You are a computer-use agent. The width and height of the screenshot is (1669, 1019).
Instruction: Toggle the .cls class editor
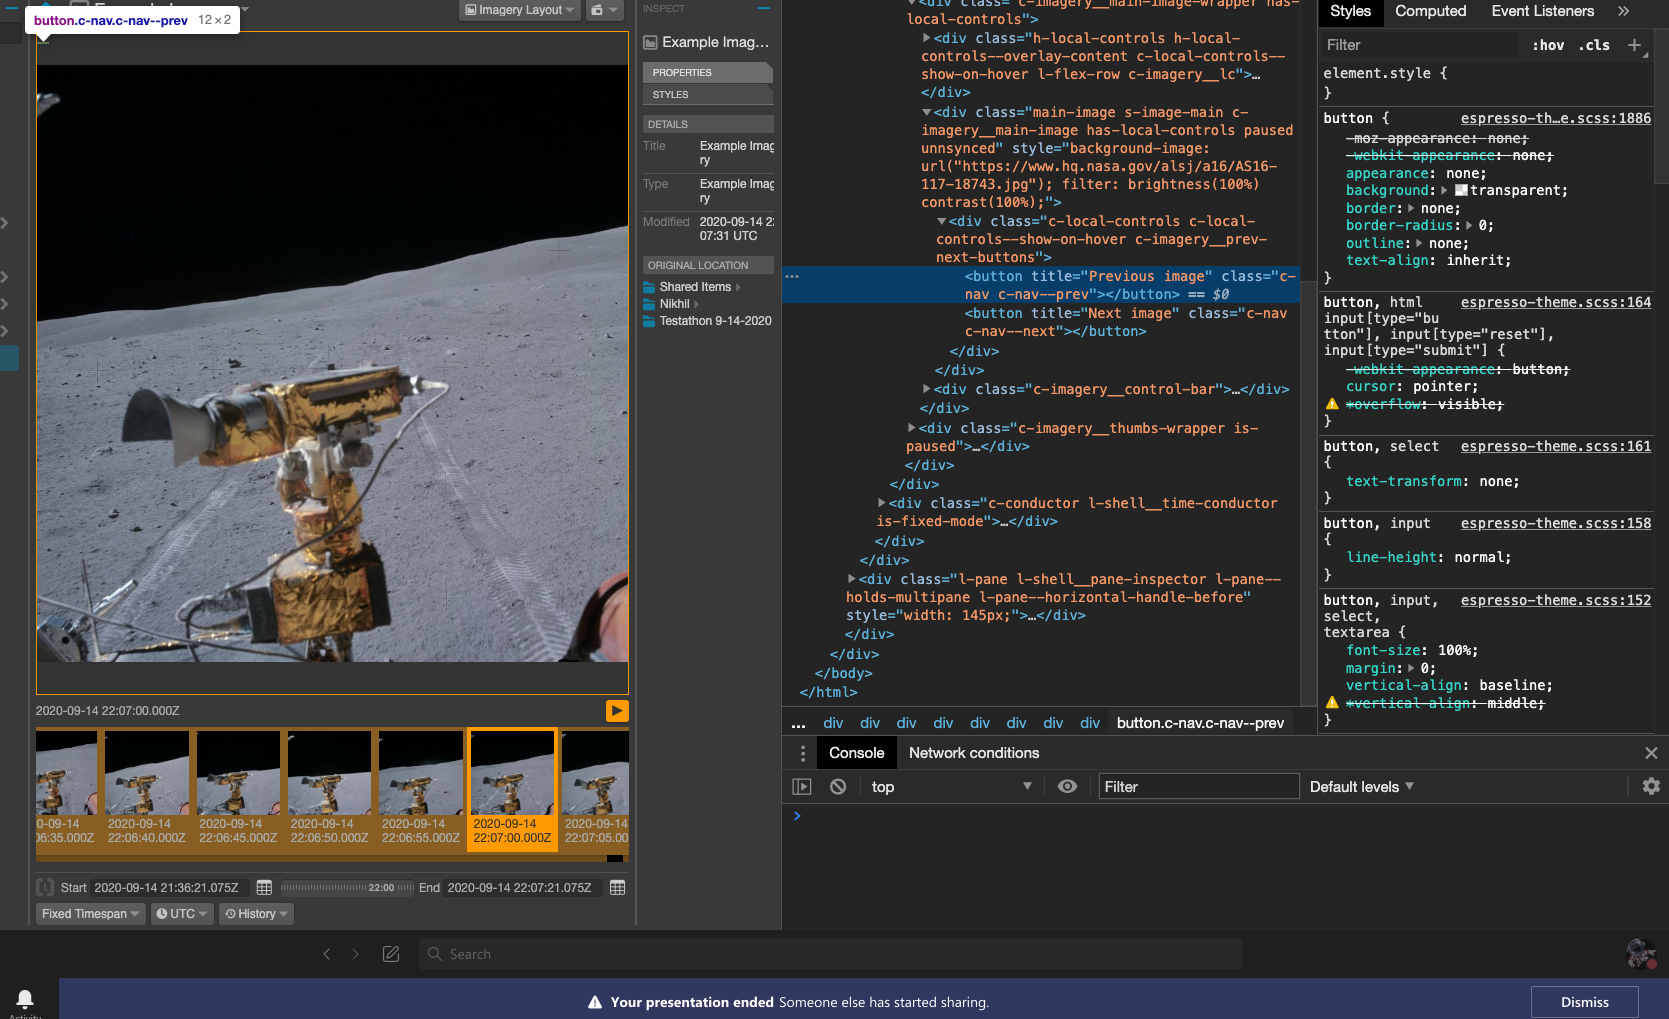coord(1594,45)
